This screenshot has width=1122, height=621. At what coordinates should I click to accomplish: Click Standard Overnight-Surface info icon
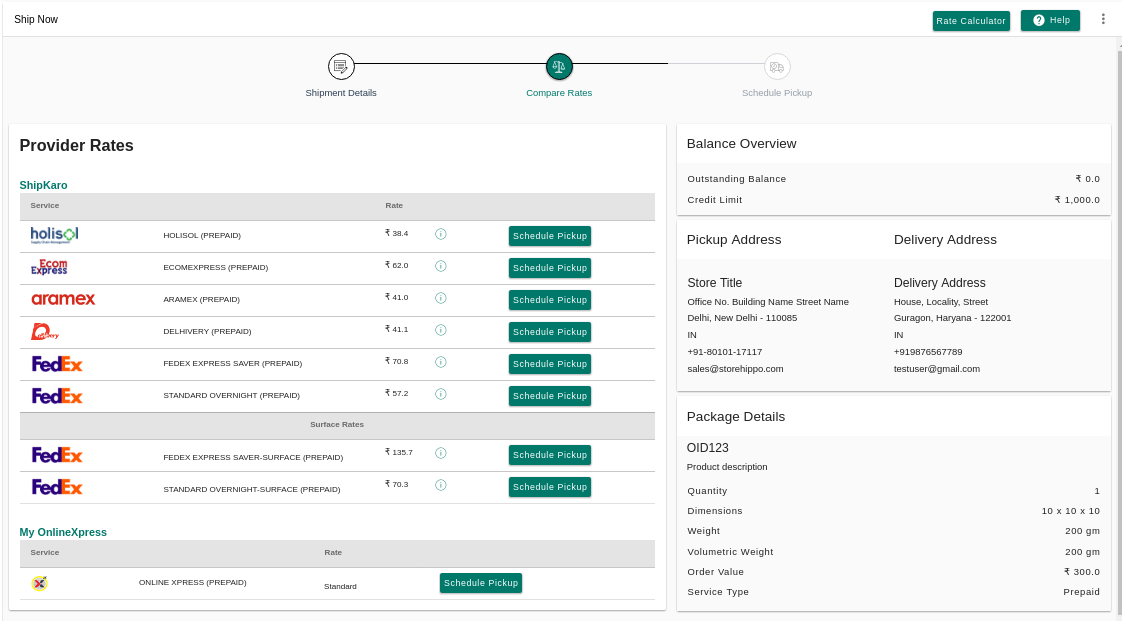point(441,485)
